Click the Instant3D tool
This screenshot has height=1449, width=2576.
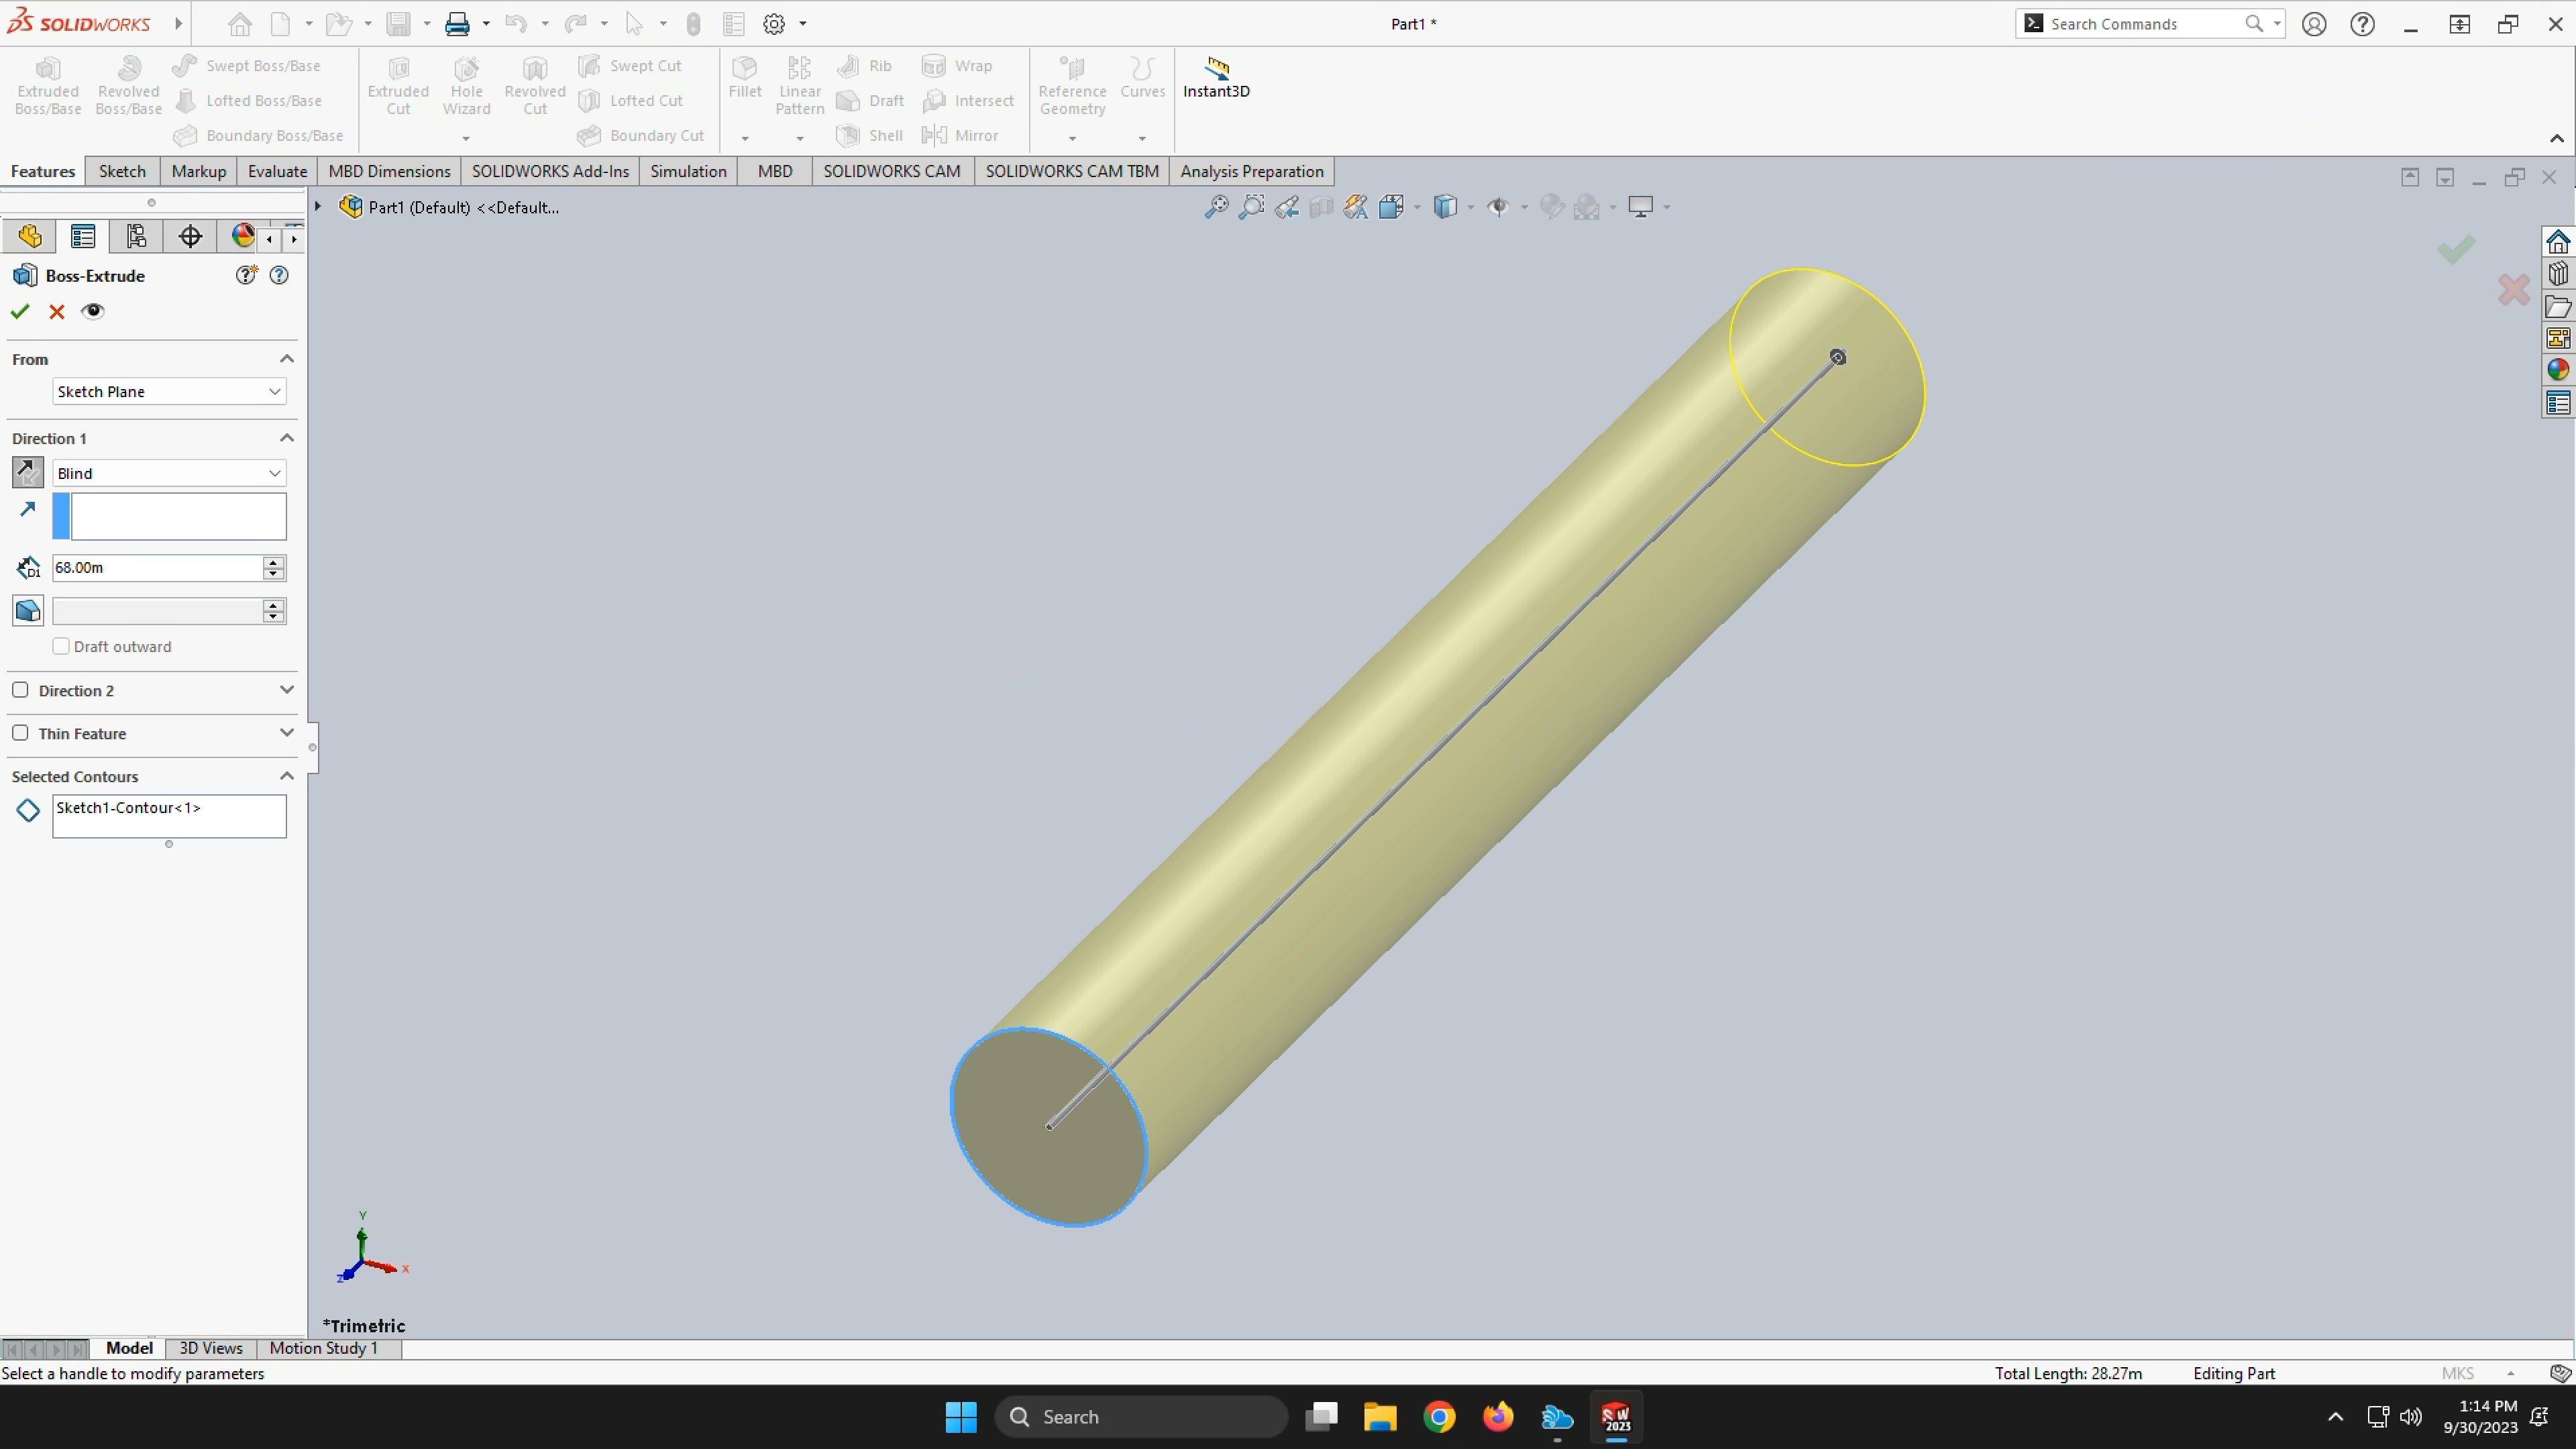(1216, 78)
